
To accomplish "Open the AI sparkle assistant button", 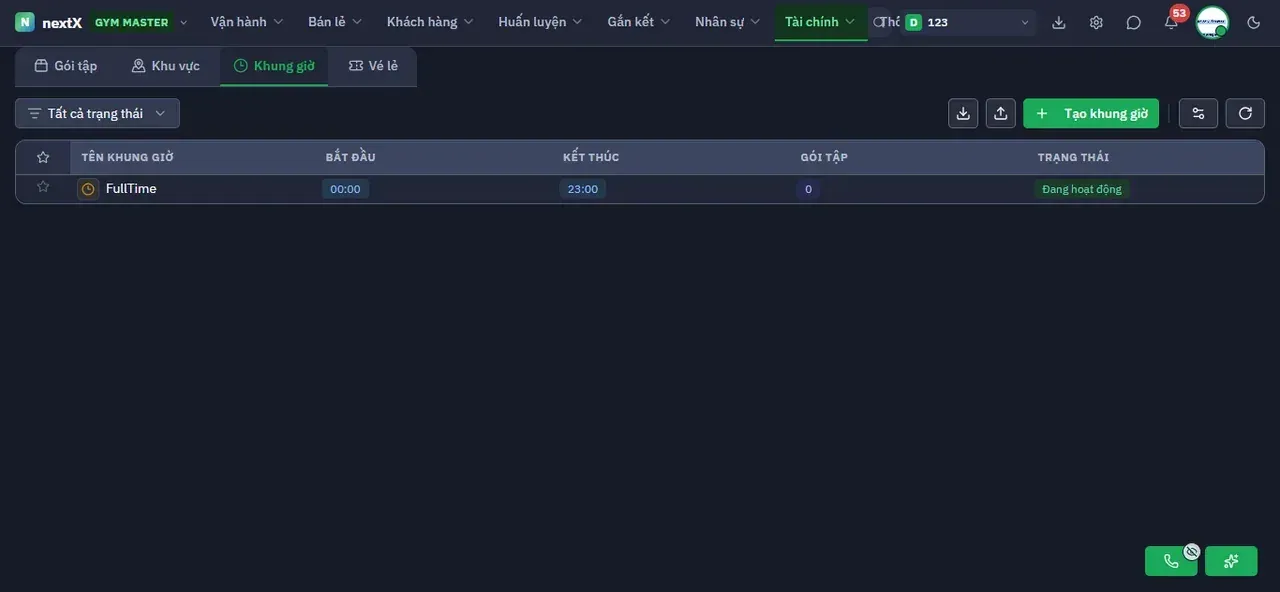I will click(x=1231, y=561).
